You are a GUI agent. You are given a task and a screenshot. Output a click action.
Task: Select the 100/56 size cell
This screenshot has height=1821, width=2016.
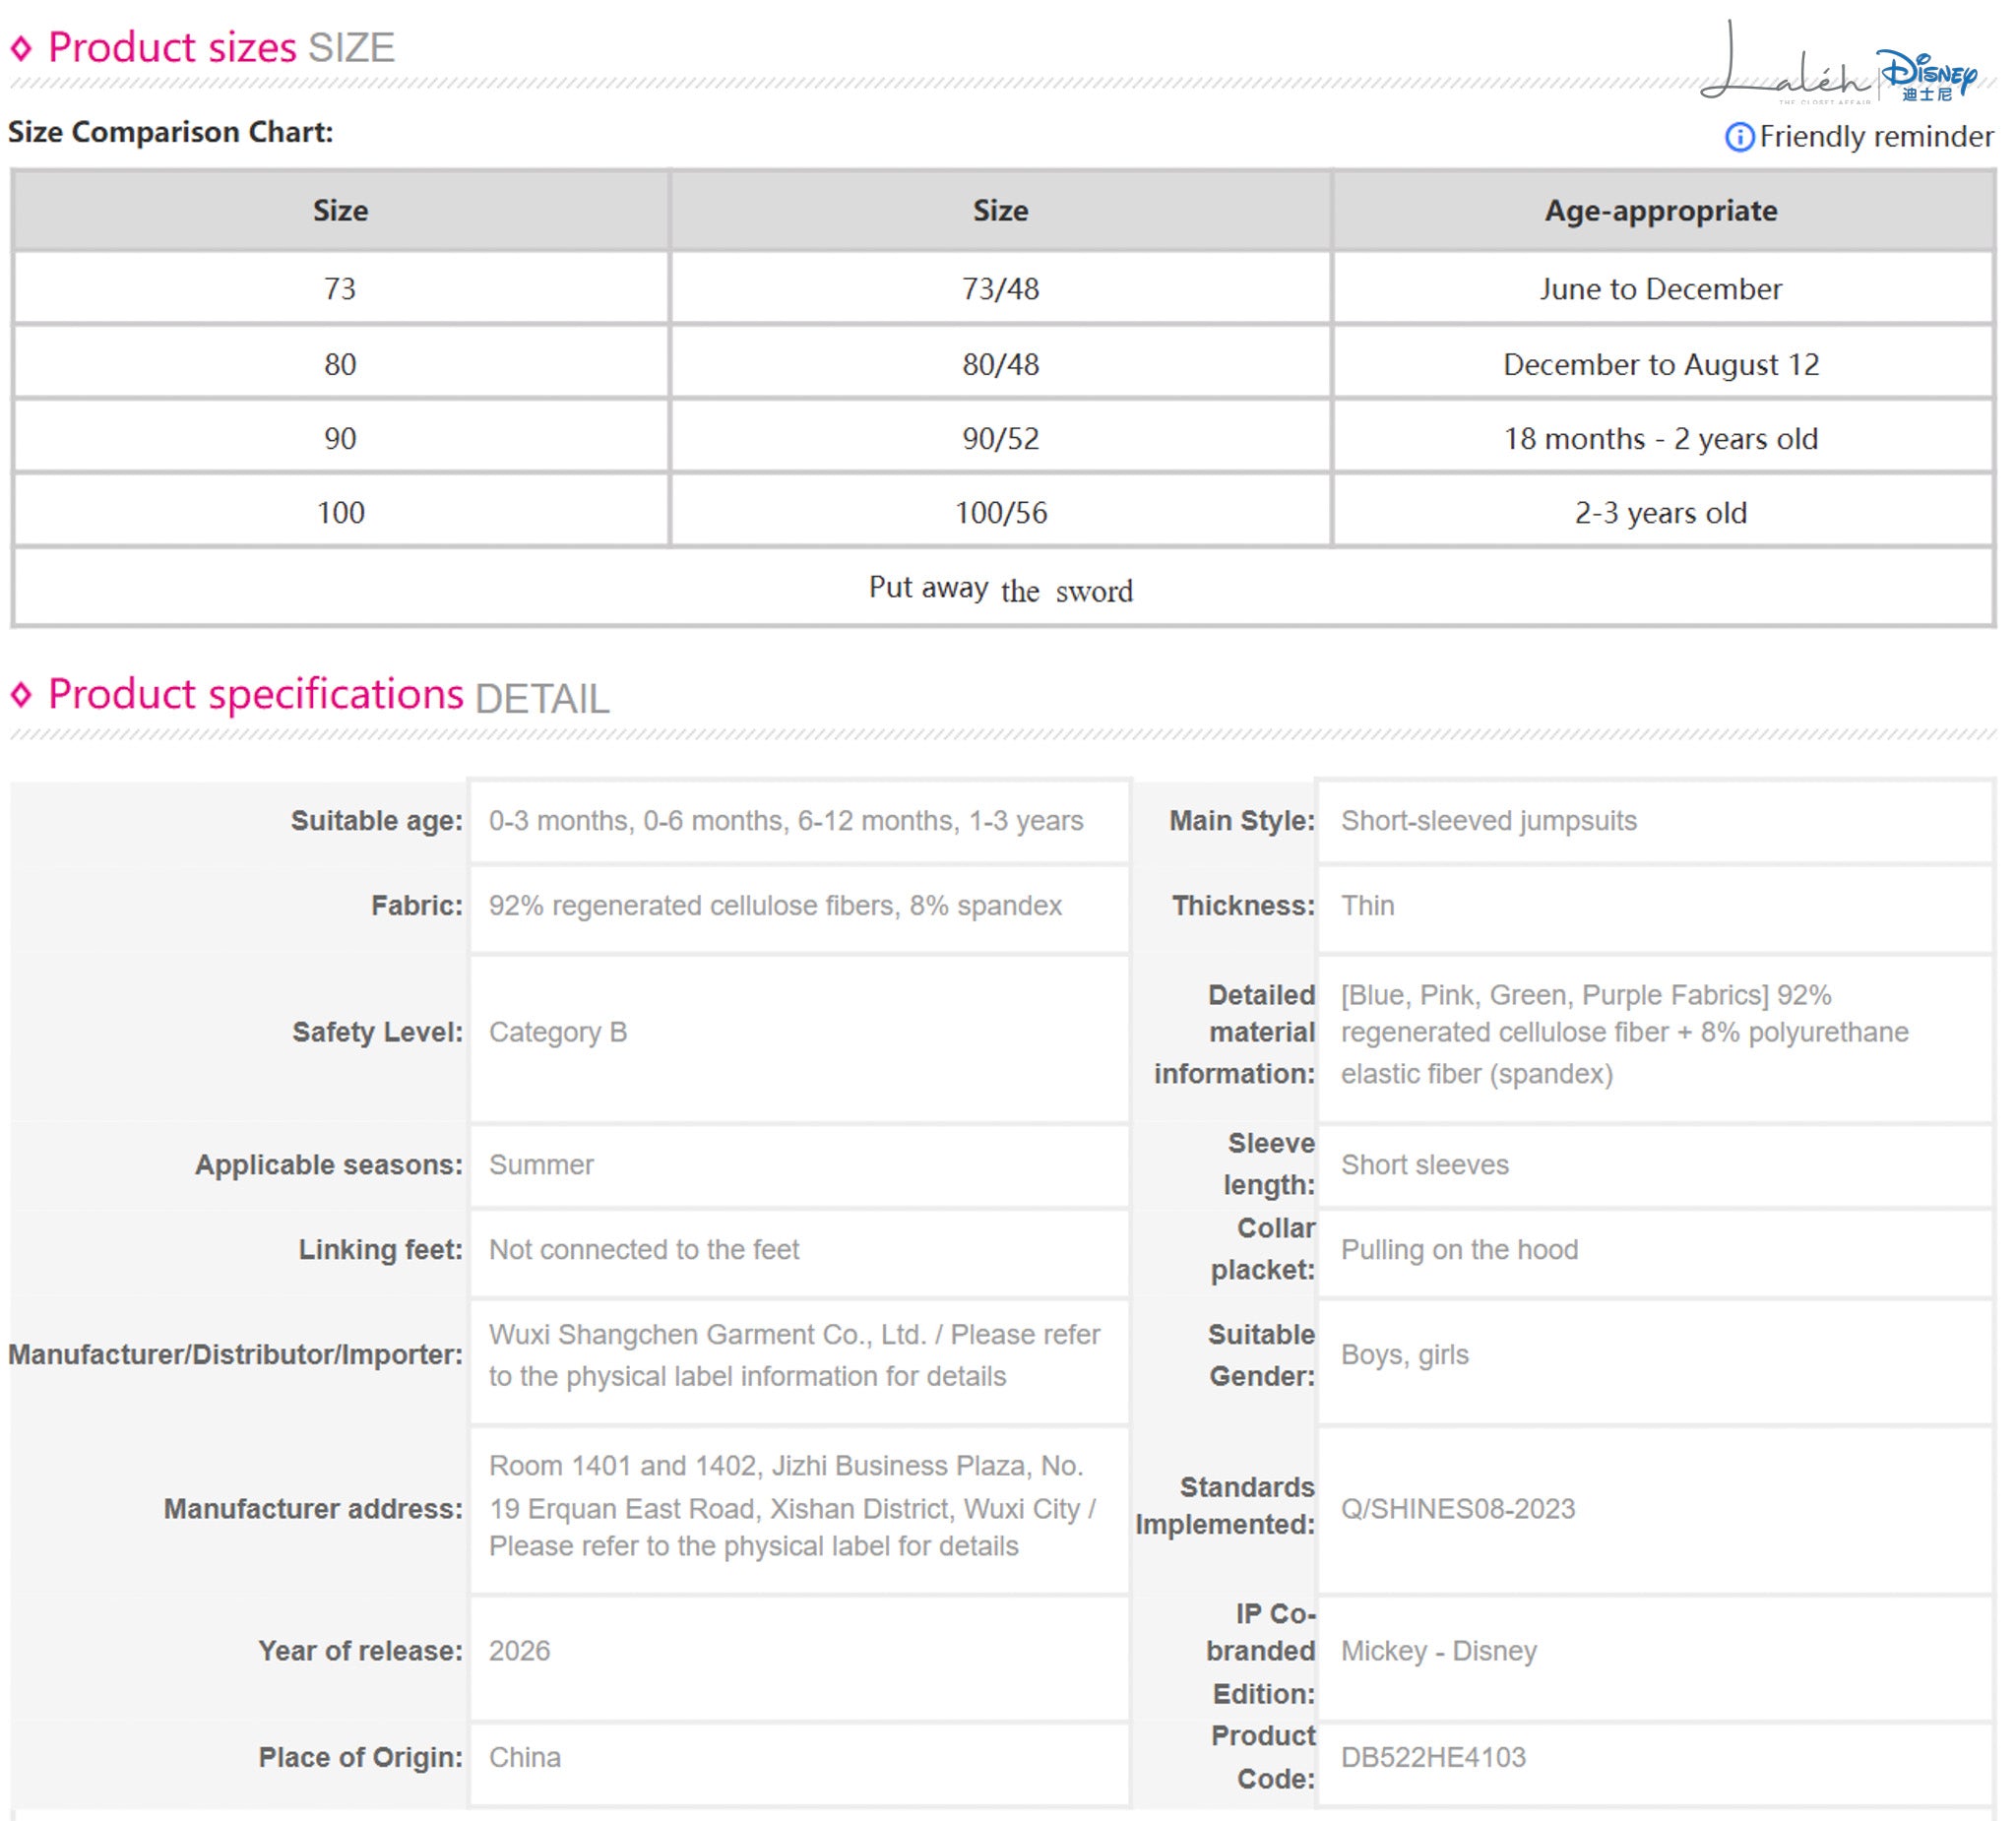coord(1000,512)
